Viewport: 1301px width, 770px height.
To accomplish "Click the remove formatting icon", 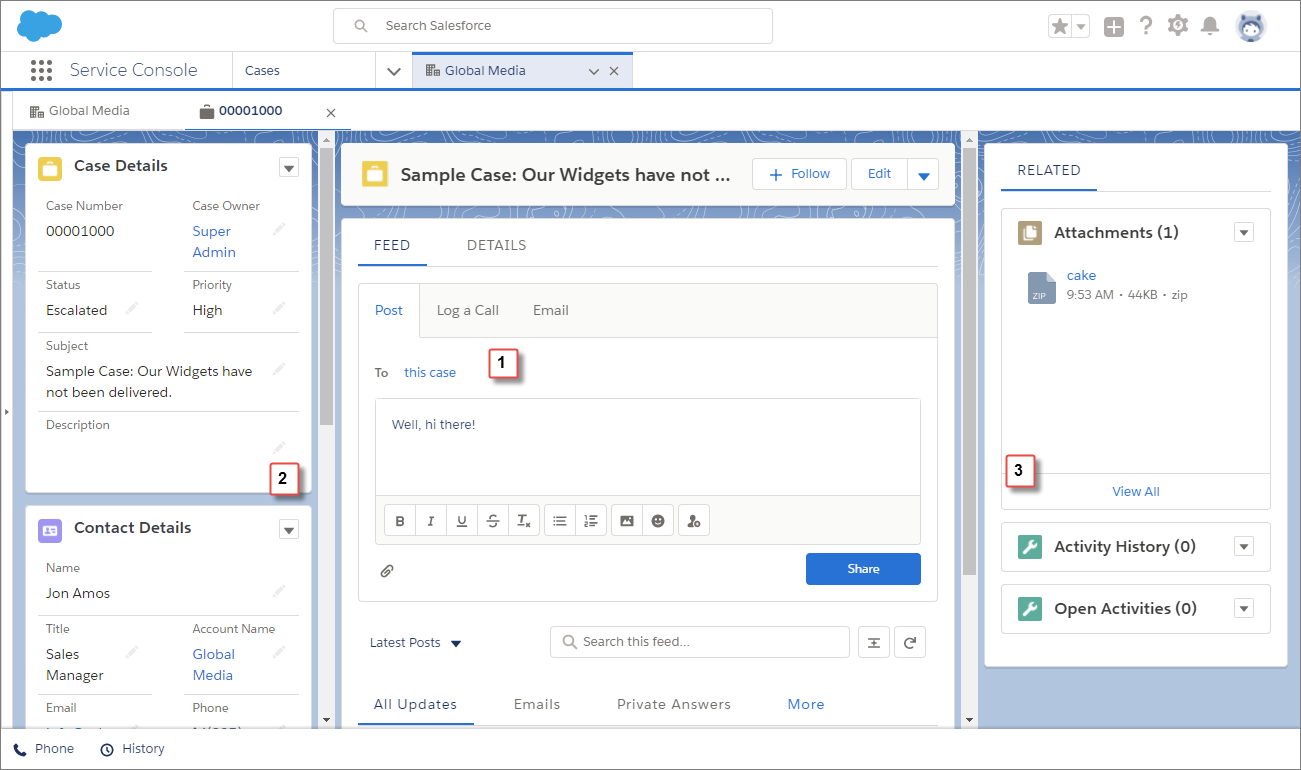I will pos(524,521).
